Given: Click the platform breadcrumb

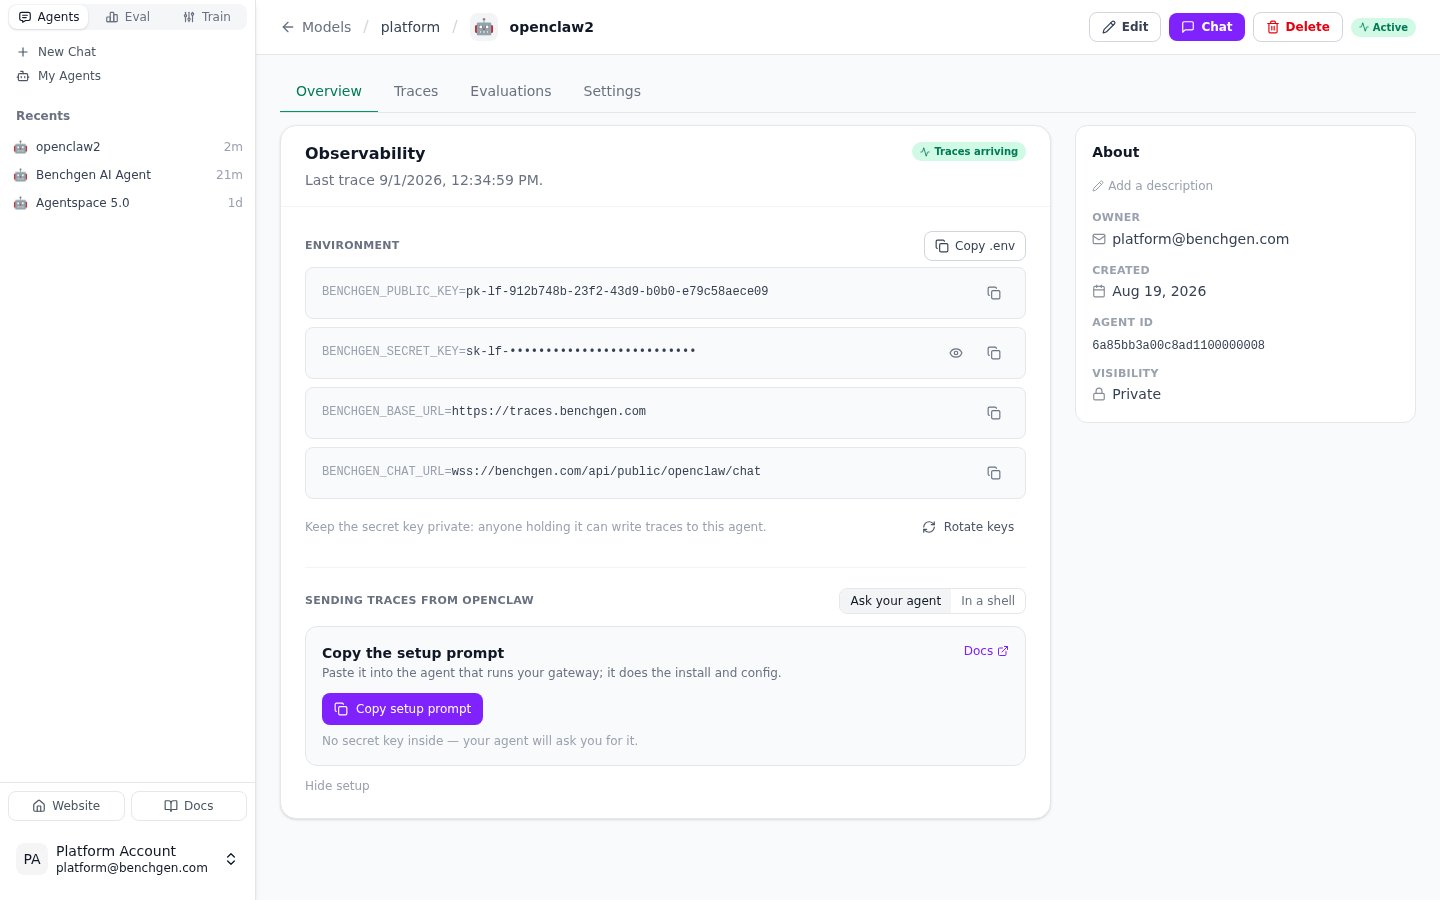Looking at the screenshot, I should tap(410, 27).
